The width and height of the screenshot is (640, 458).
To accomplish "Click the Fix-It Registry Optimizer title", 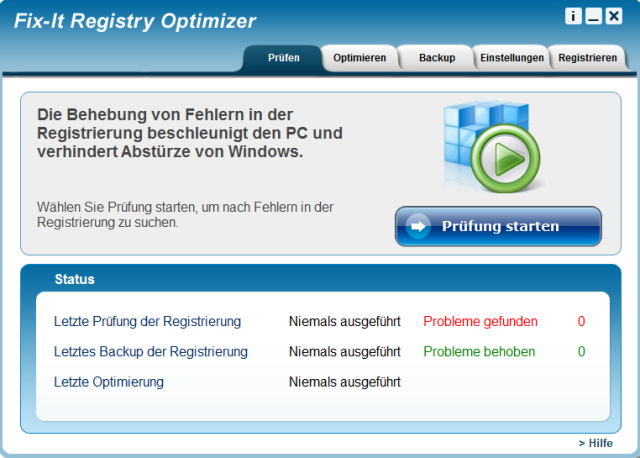I will (x=135, y=21).
